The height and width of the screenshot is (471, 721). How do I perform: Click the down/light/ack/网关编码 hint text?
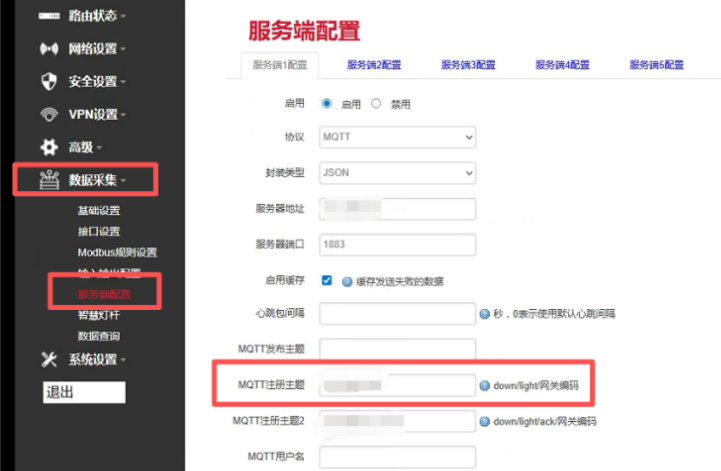pos(545,421)
